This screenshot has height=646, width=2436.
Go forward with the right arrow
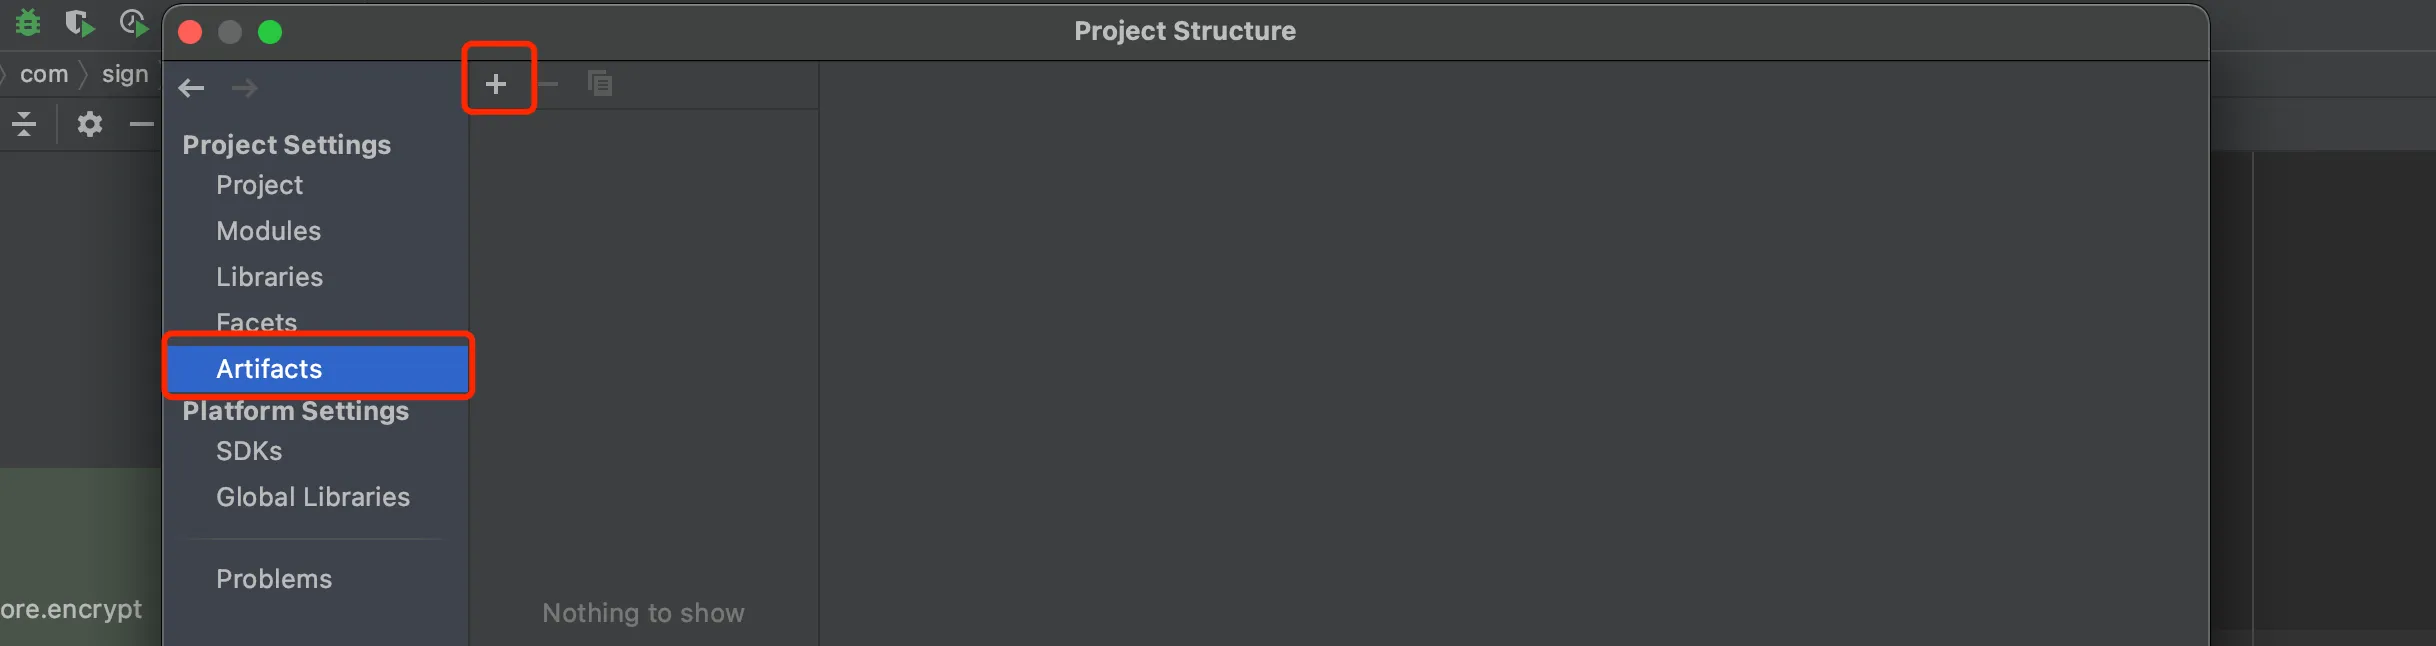click(244, 88)
